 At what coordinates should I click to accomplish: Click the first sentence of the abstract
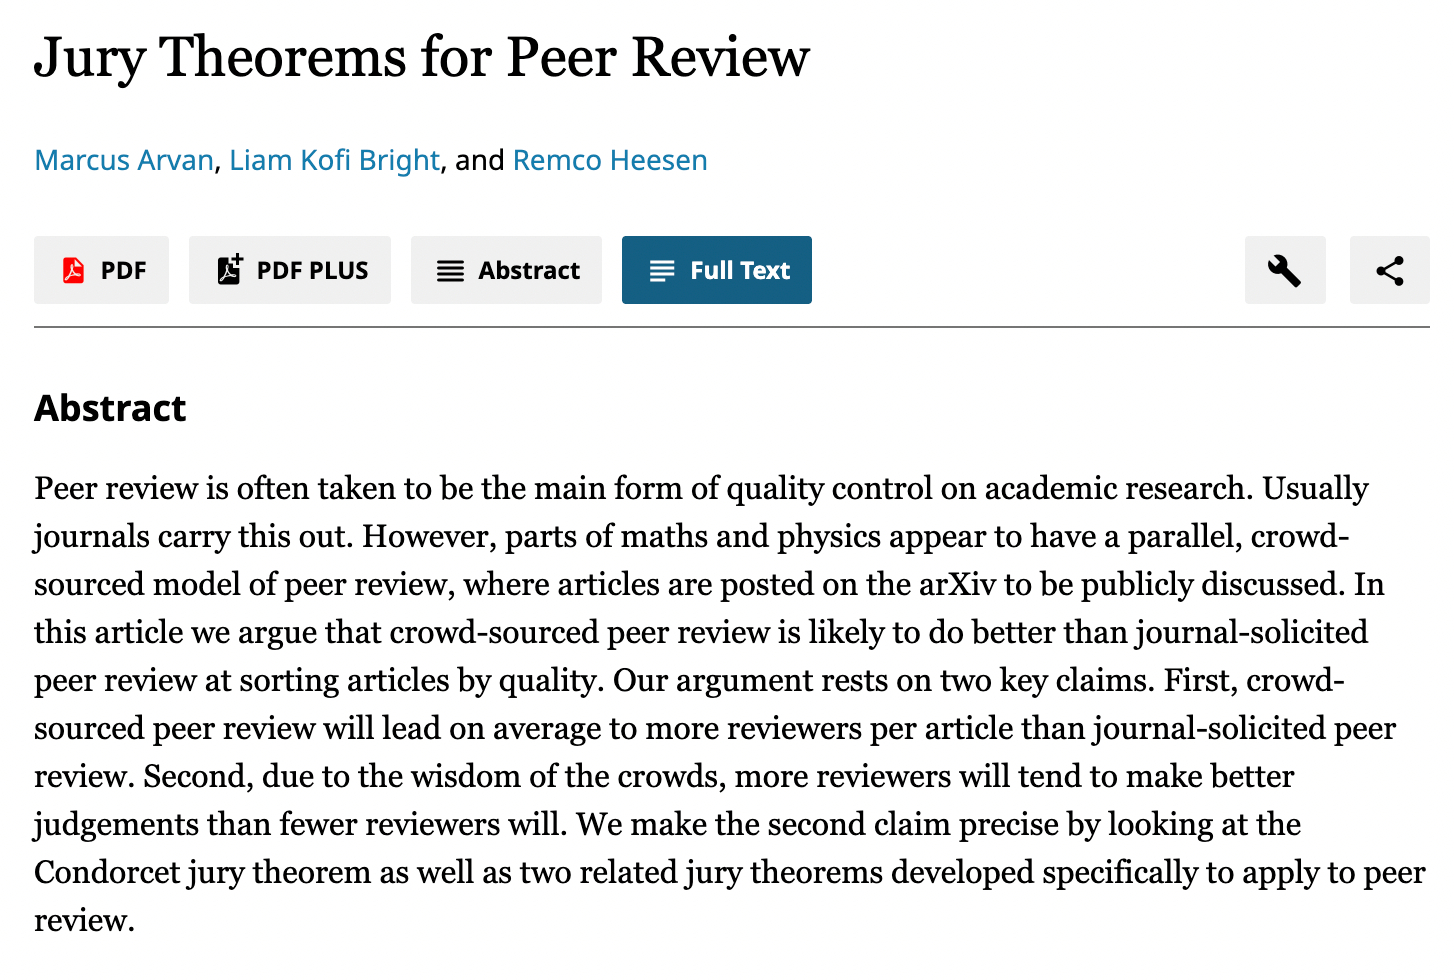pos(640,489)
